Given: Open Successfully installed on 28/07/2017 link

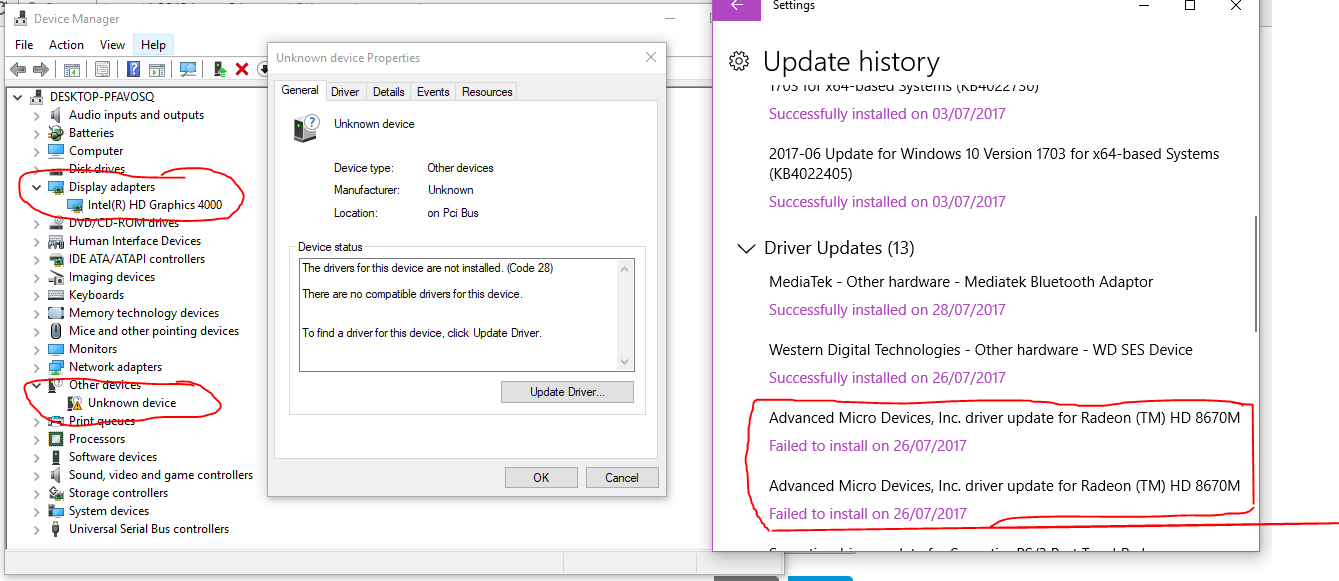Looking at the screenshot, I should [887, 310].
